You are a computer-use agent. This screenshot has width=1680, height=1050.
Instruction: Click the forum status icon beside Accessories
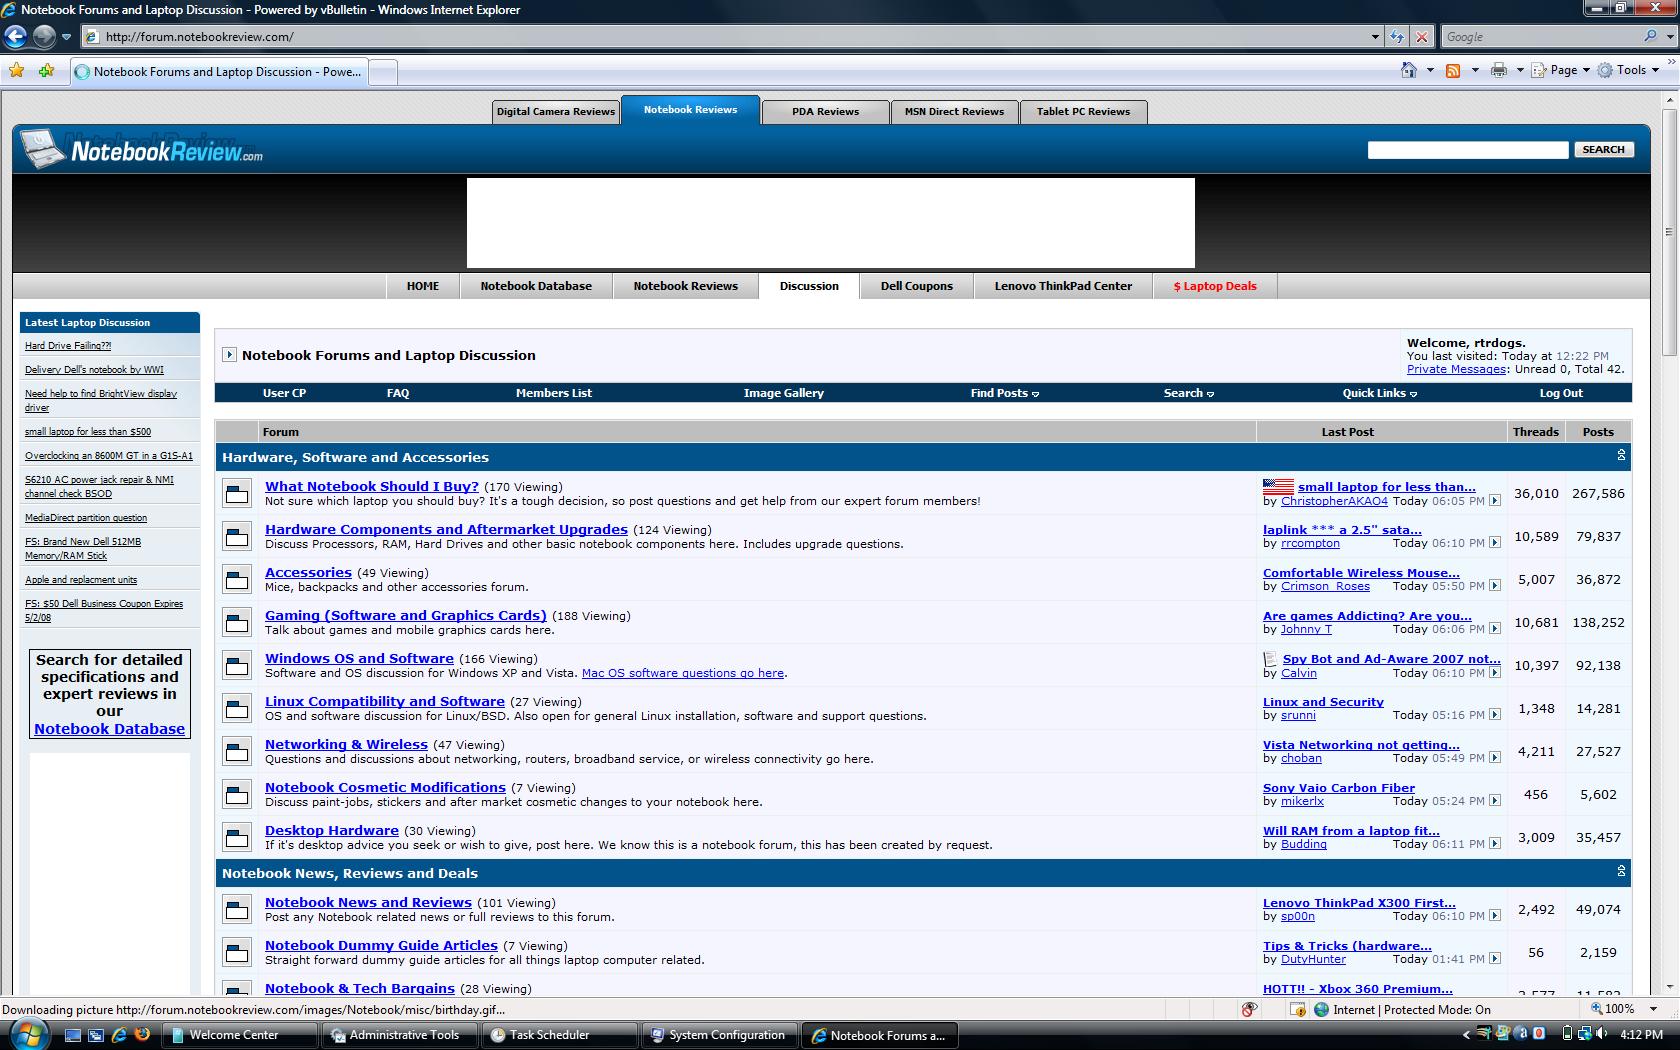(237, 580)
